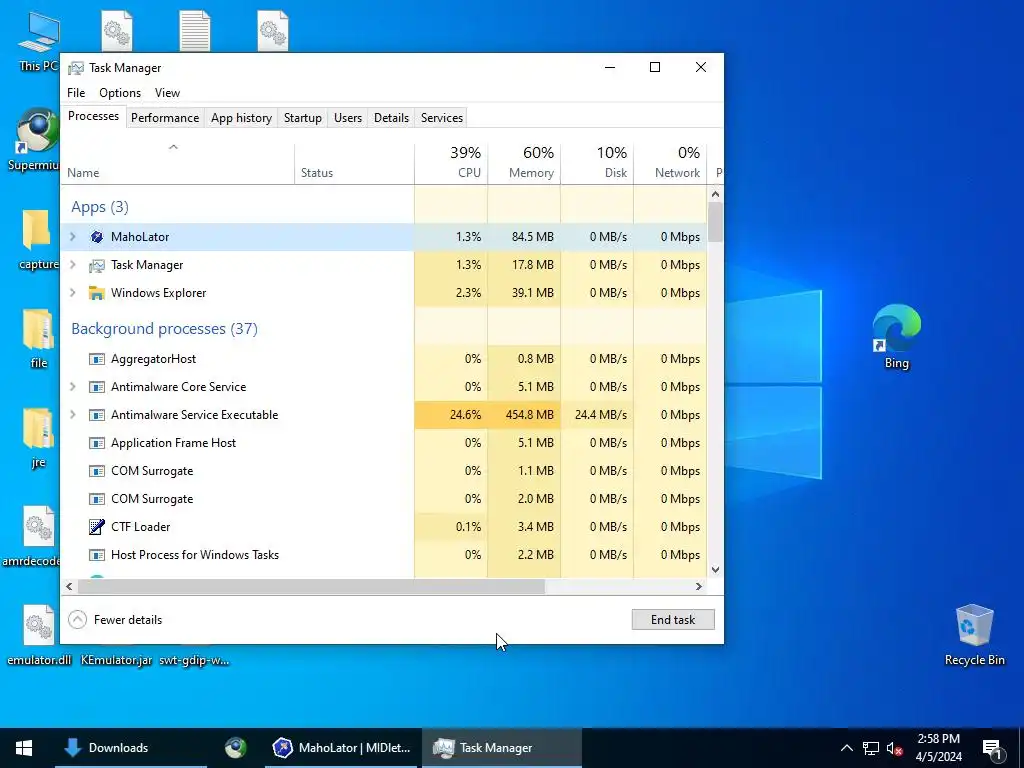Click the Application Frame Host icon
This screenshot has width=1024, height=768.
(97, 443)
